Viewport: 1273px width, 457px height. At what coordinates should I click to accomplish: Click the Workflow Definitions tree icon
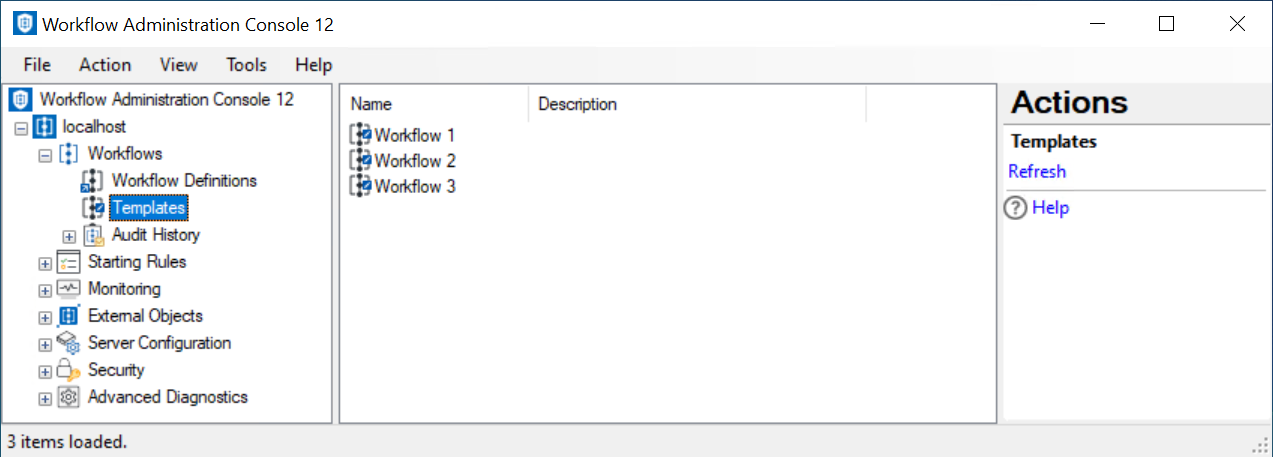click(x=93, y=181)
